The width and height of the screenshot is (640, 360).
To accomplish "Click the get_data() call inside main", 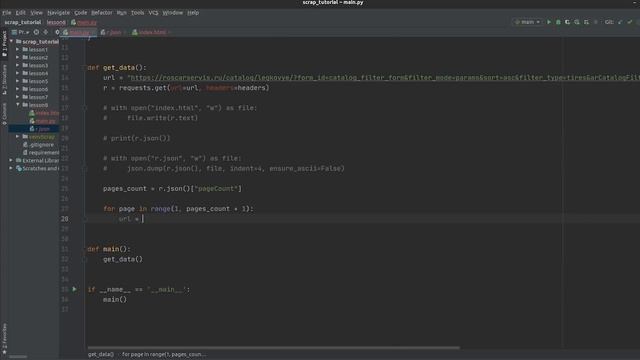I will coord(123,259).
